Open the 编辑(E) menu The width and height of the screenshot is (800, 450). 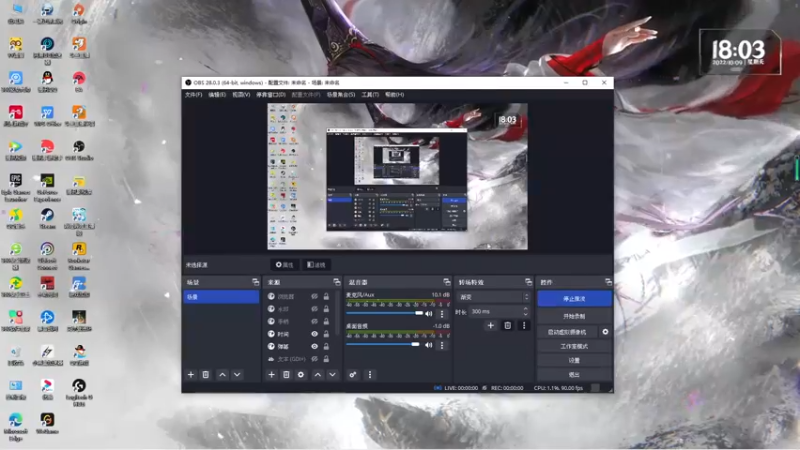[x=217, y=95]
